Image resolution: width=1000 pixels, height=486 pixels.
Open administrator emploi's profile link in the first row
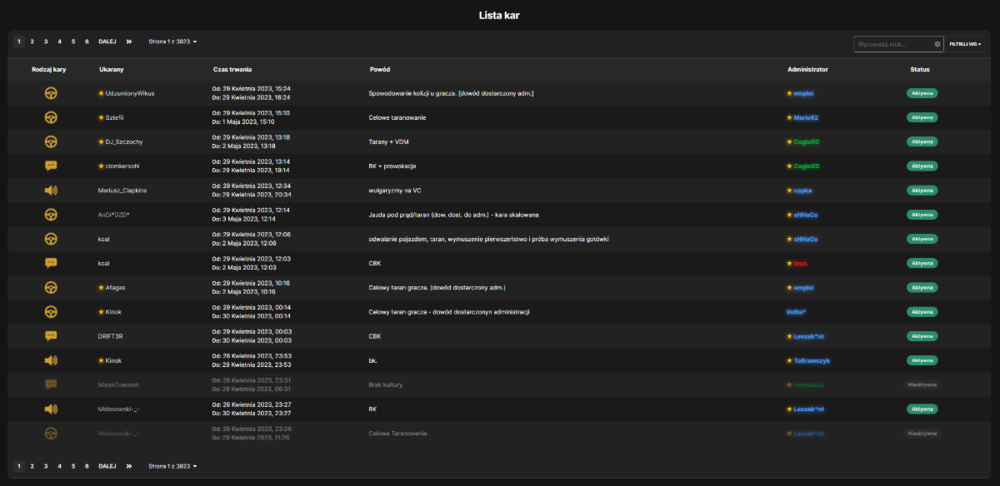click(804, 93)
